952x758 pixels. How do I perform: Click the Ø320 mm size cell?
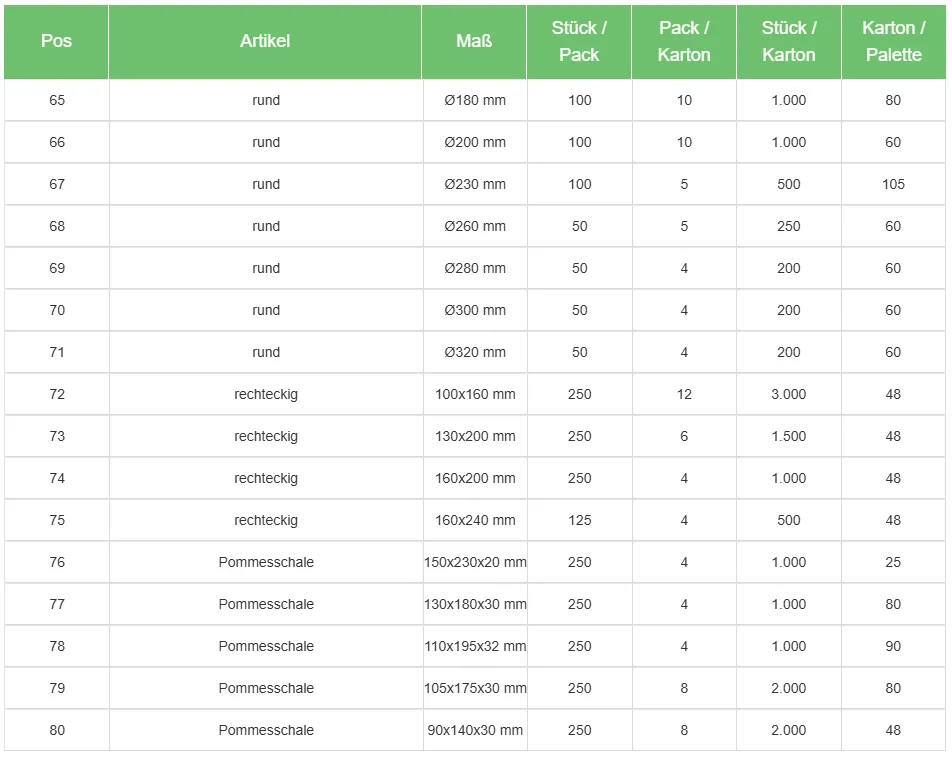(x=475, y=352)
